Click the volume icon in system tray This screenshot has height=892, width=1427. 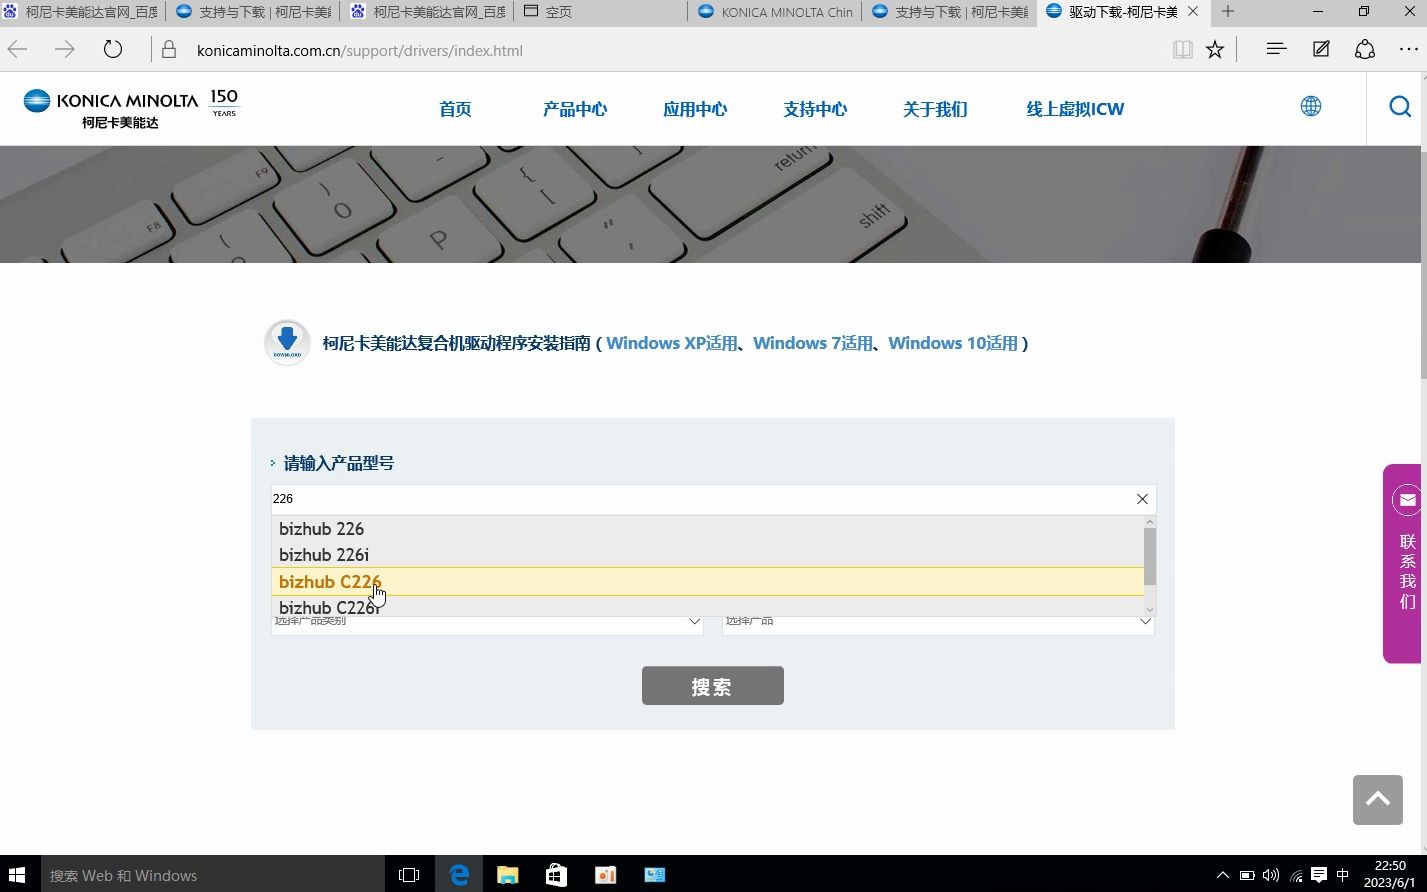click(x=1271, y=875)
